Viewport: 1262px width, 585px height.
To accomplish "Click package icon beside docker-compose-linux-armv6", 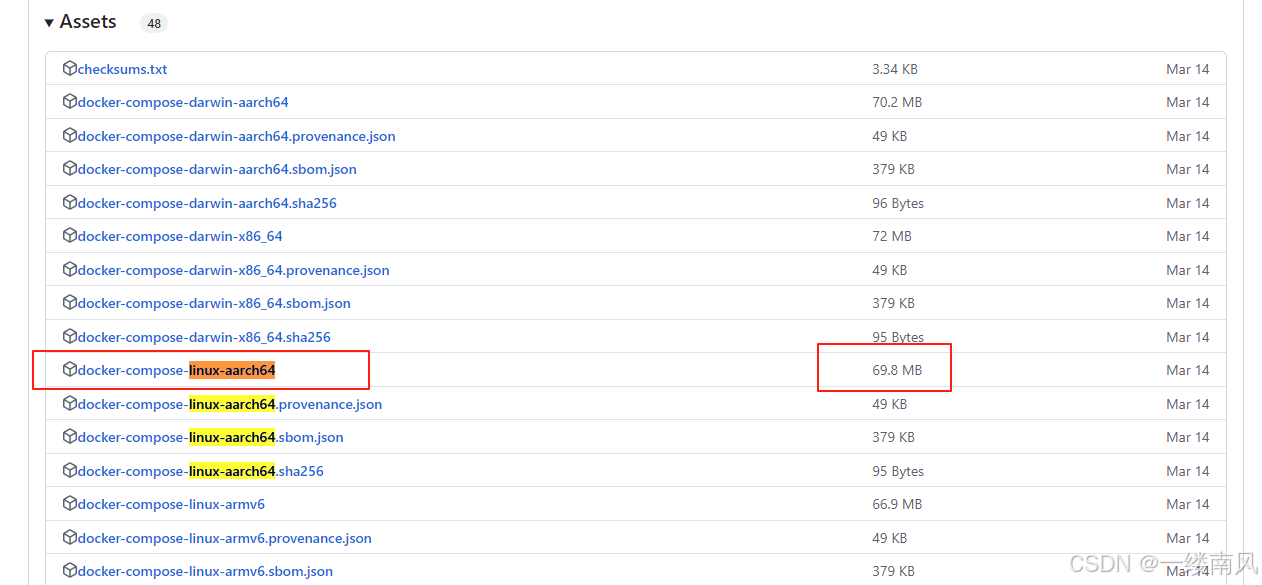I will (70, 504).
